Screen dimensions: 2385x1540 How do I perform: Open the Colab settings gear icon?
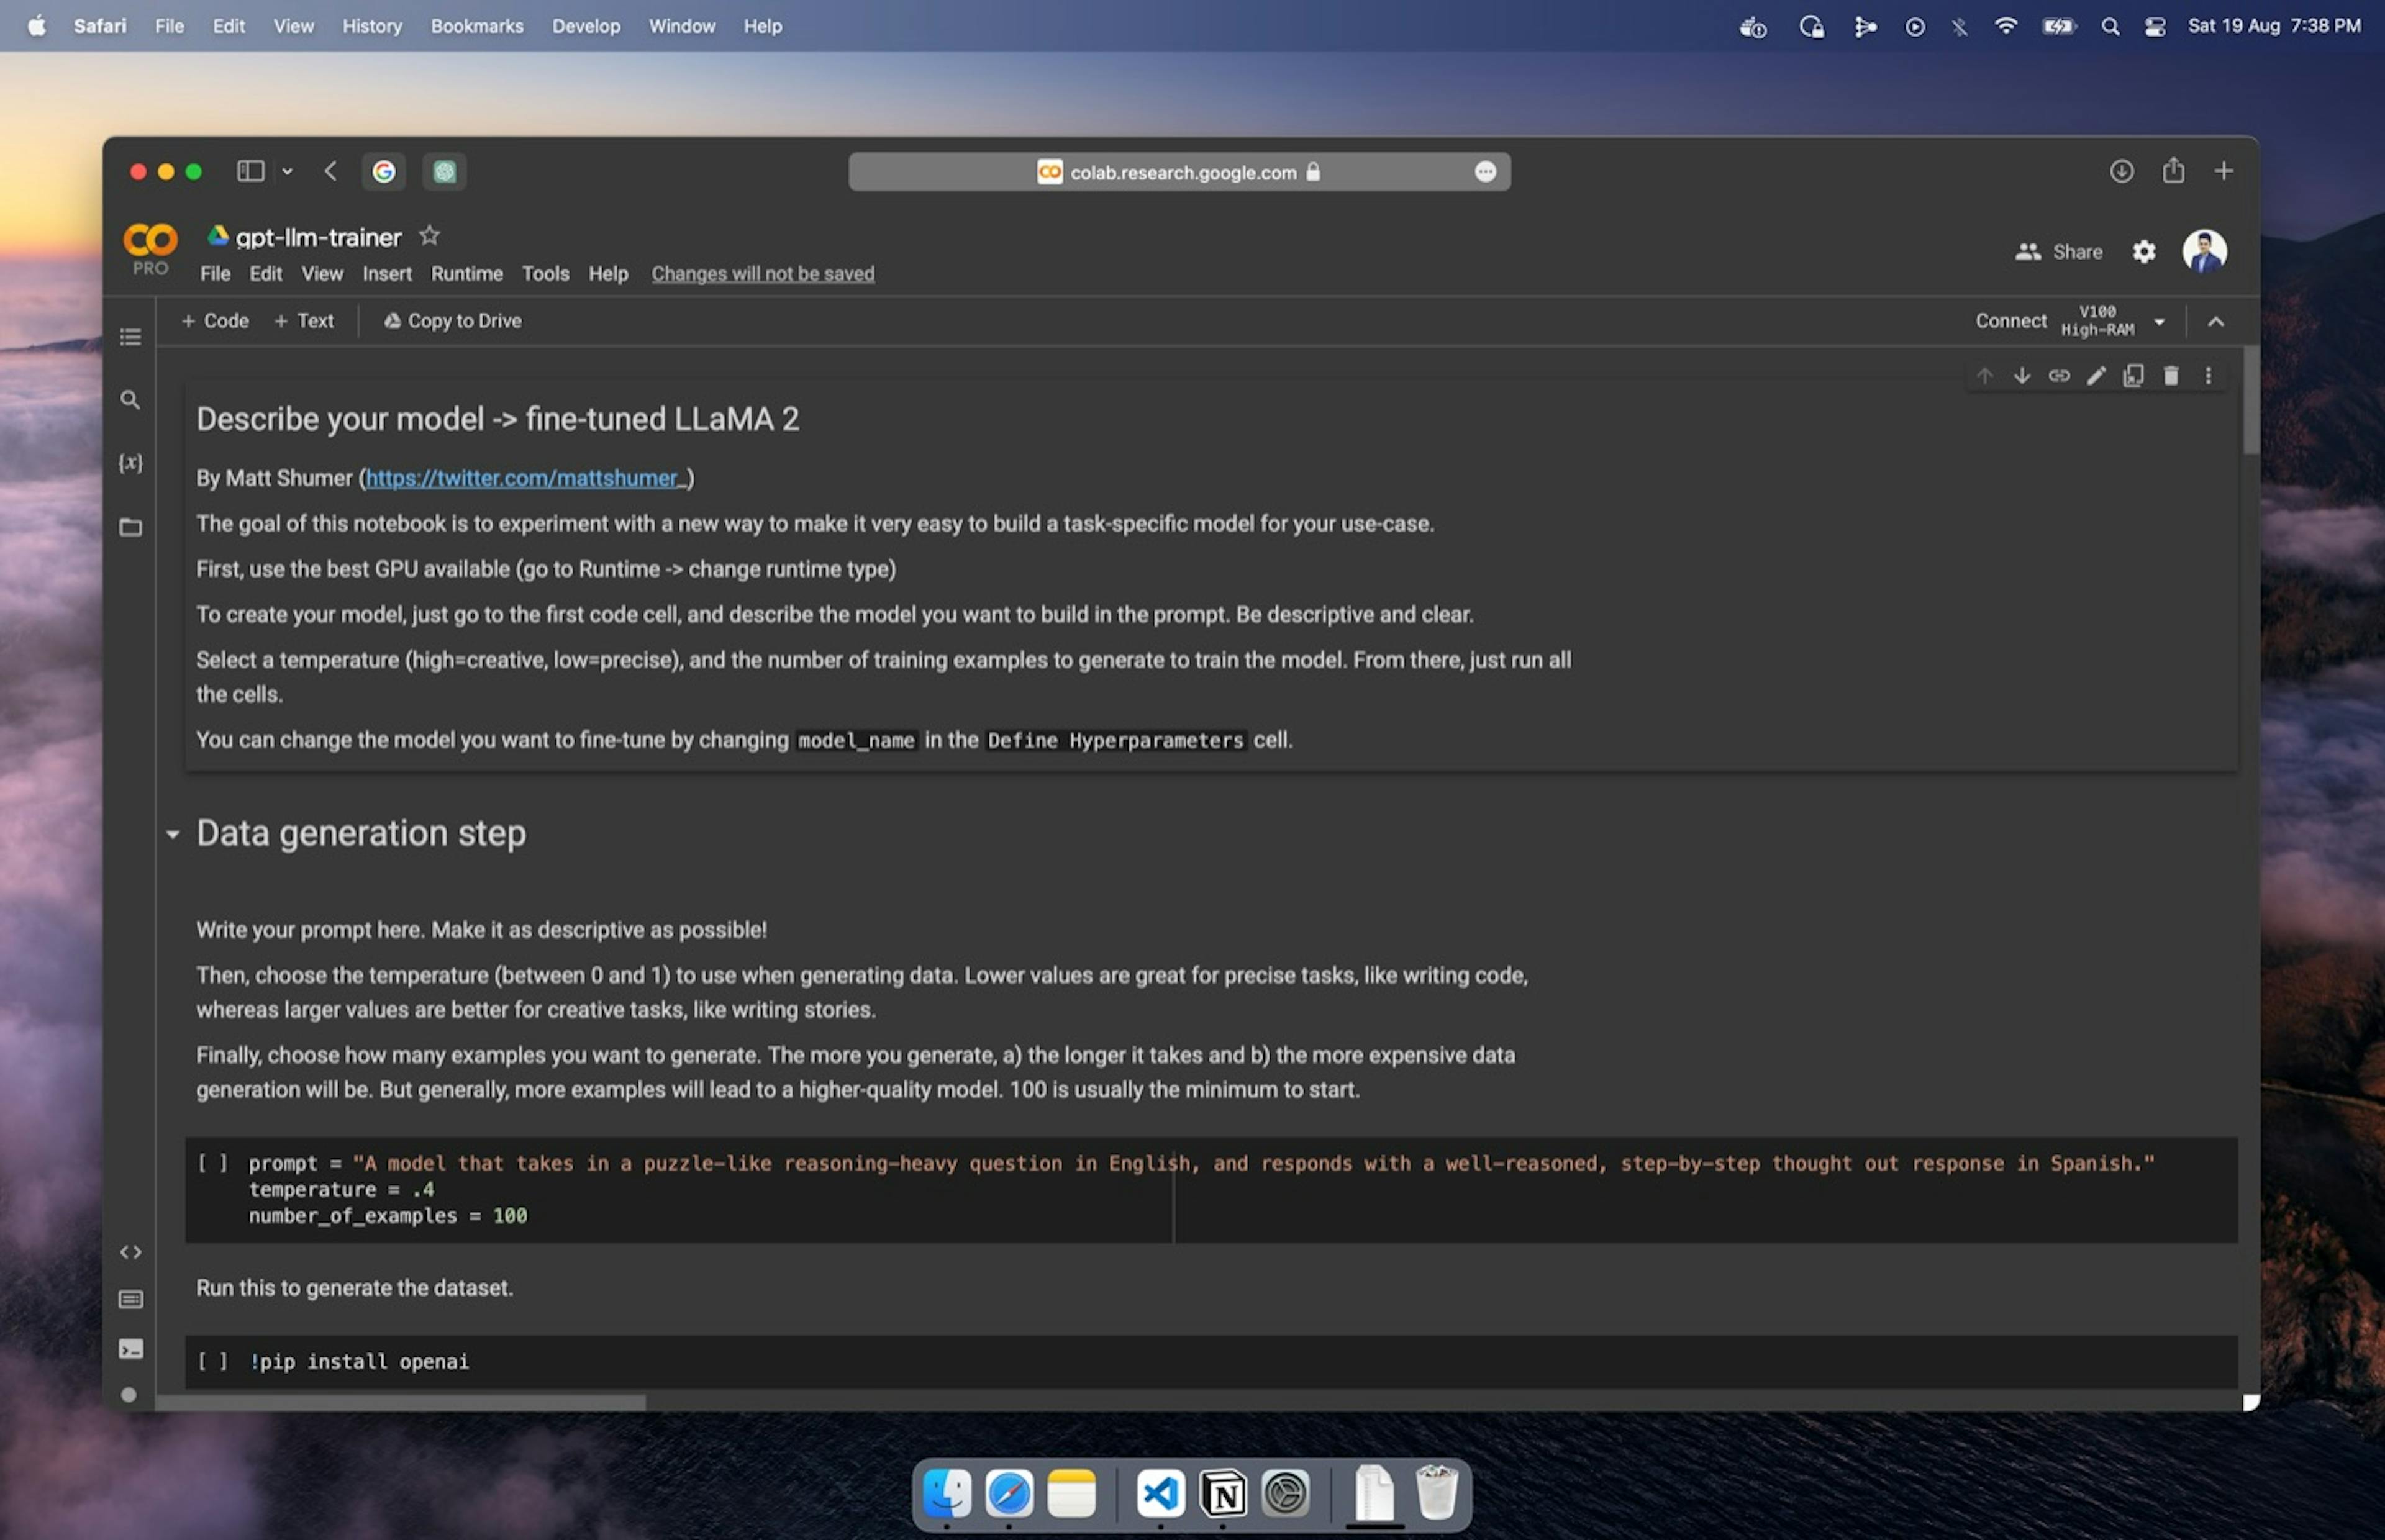(2143, 252)
